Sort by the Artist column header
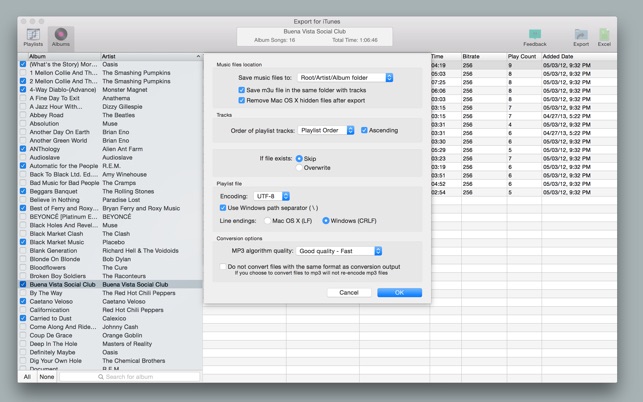 [150, 57]
